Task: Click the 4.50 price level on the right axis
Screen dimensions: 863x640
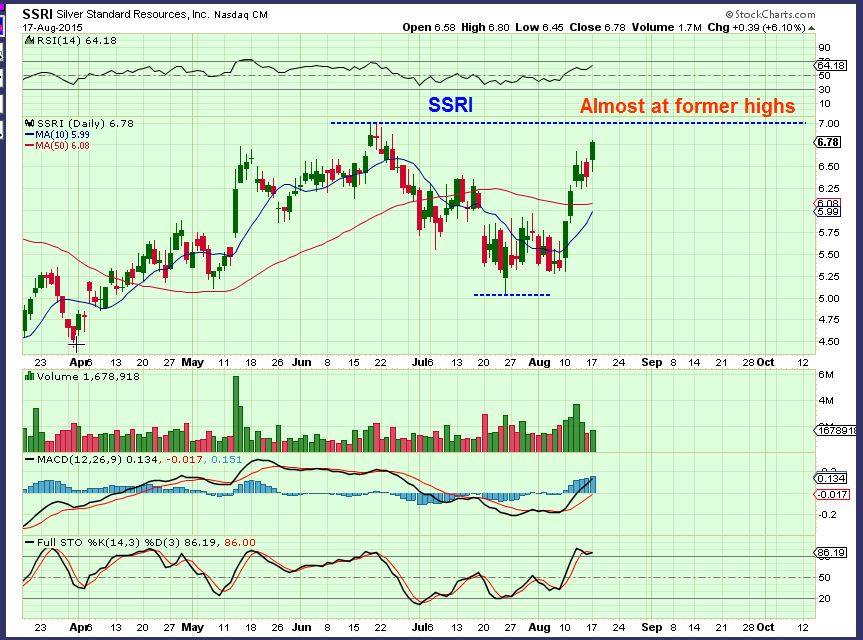Action: 829,341
